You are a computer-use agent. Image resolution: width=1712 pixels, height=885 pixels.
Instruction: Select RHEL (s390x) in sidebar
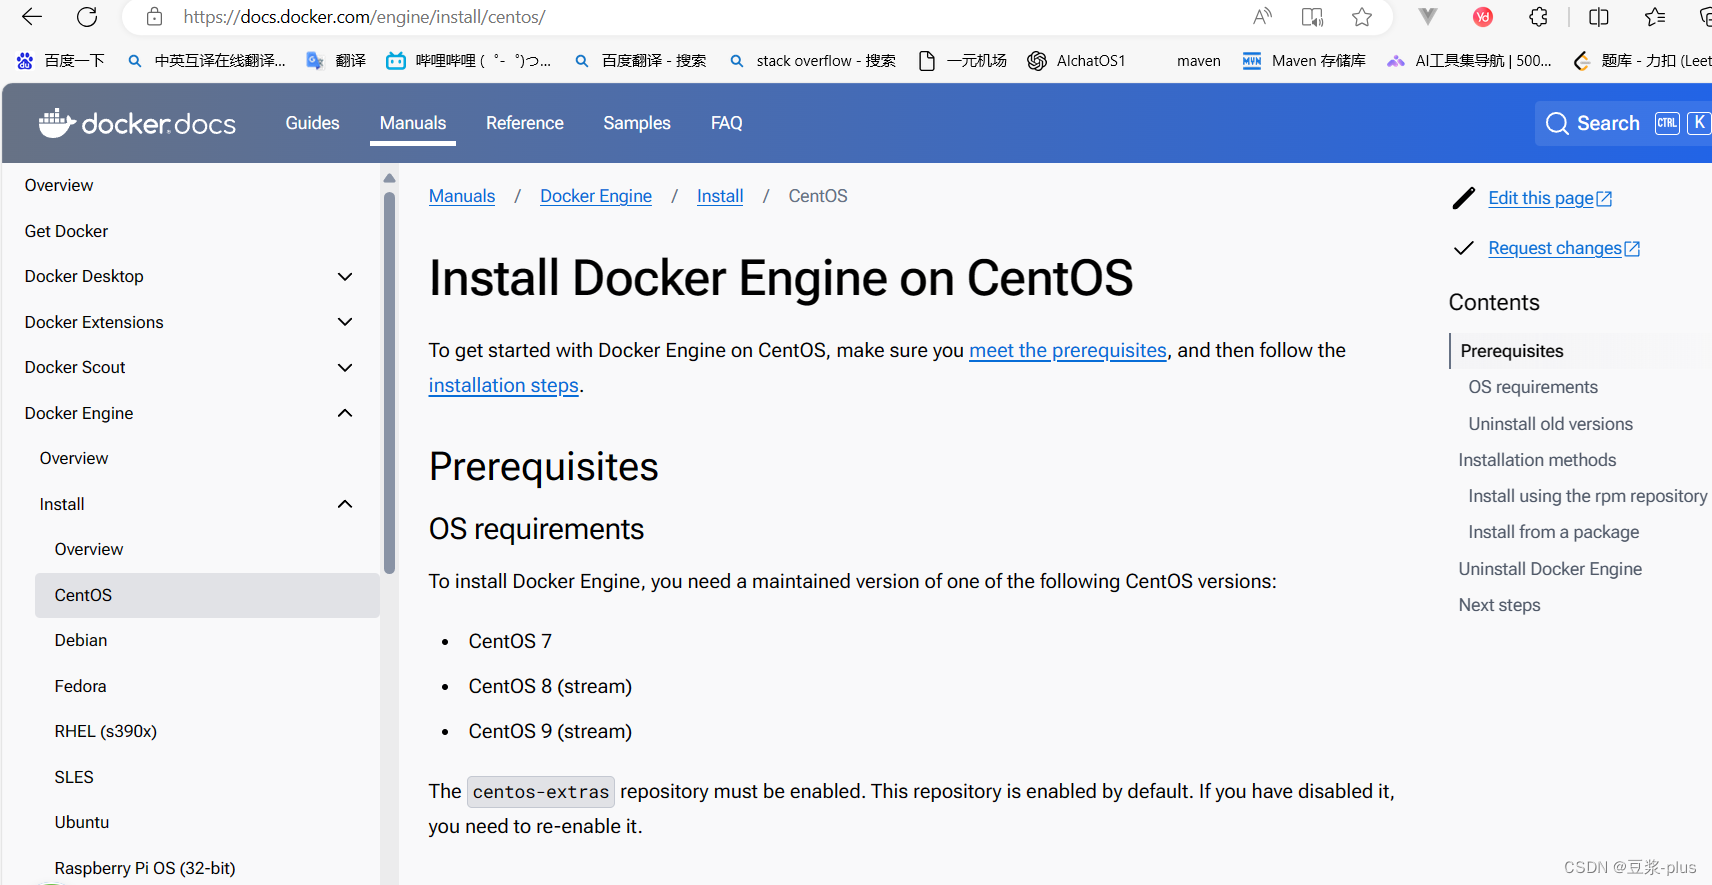(106, 731)
